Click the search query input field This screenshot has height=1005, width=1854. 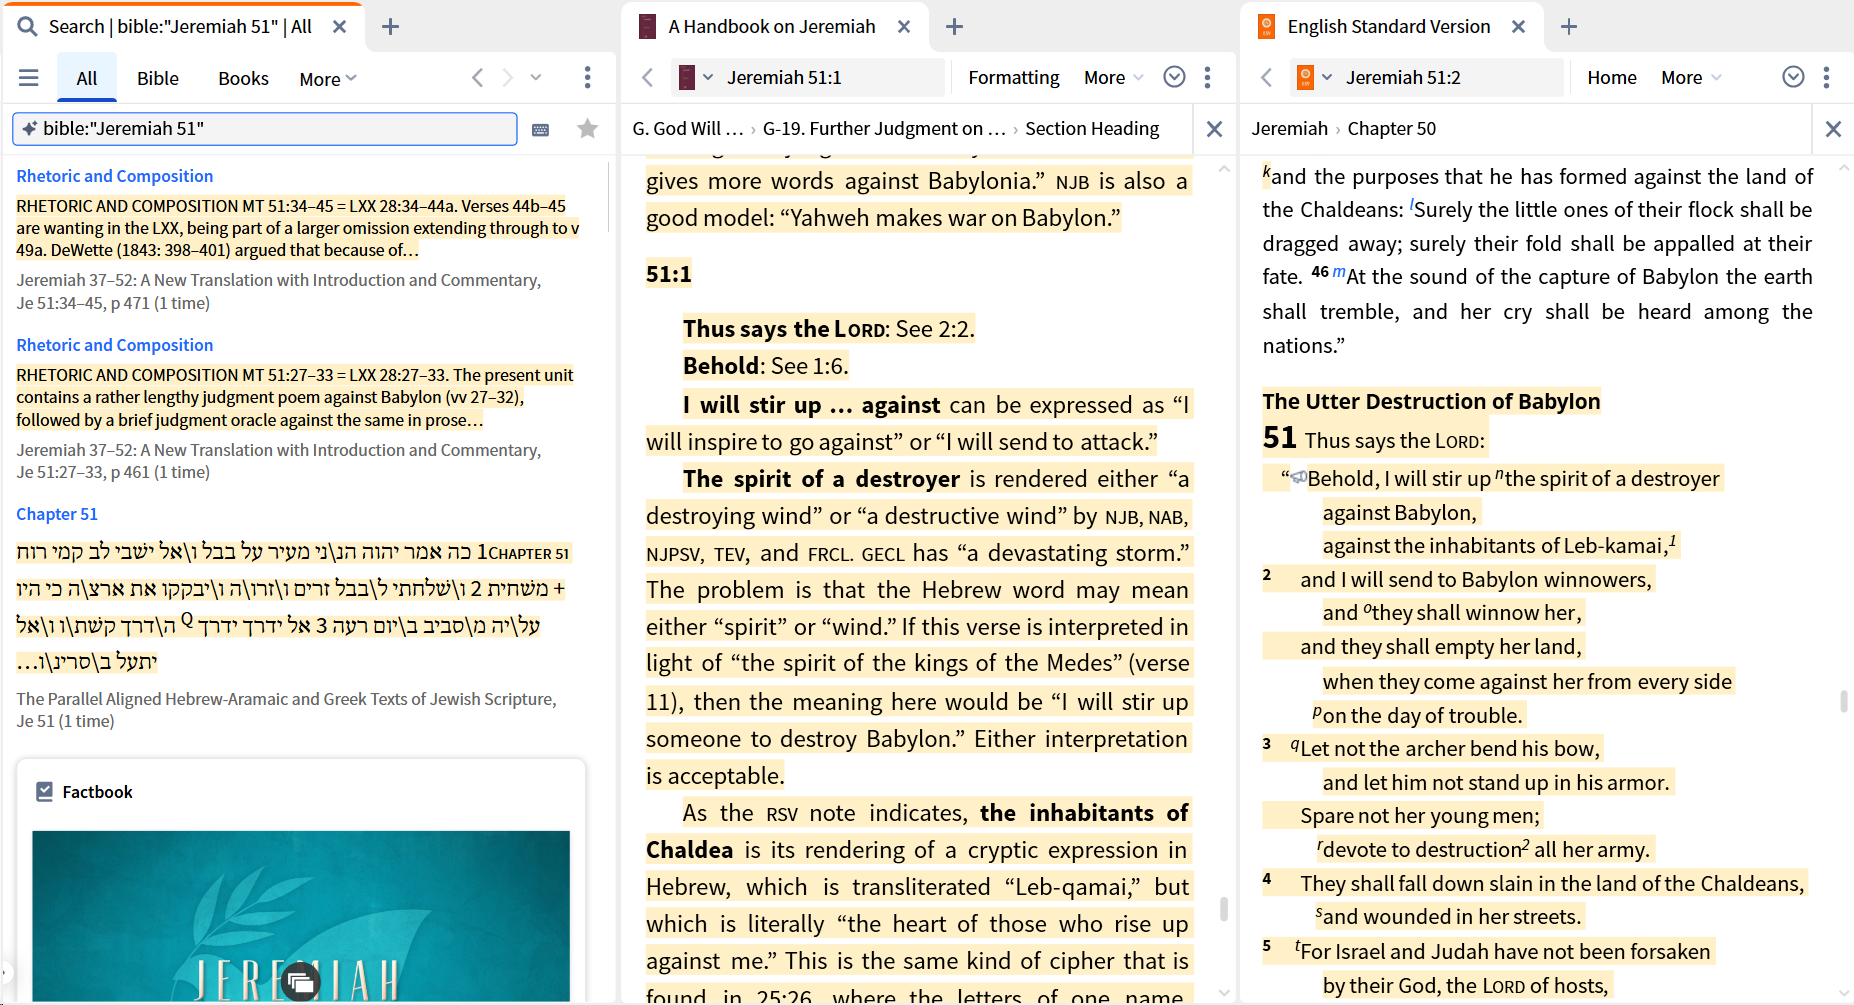pyautogui.click(x=265, y=129)
